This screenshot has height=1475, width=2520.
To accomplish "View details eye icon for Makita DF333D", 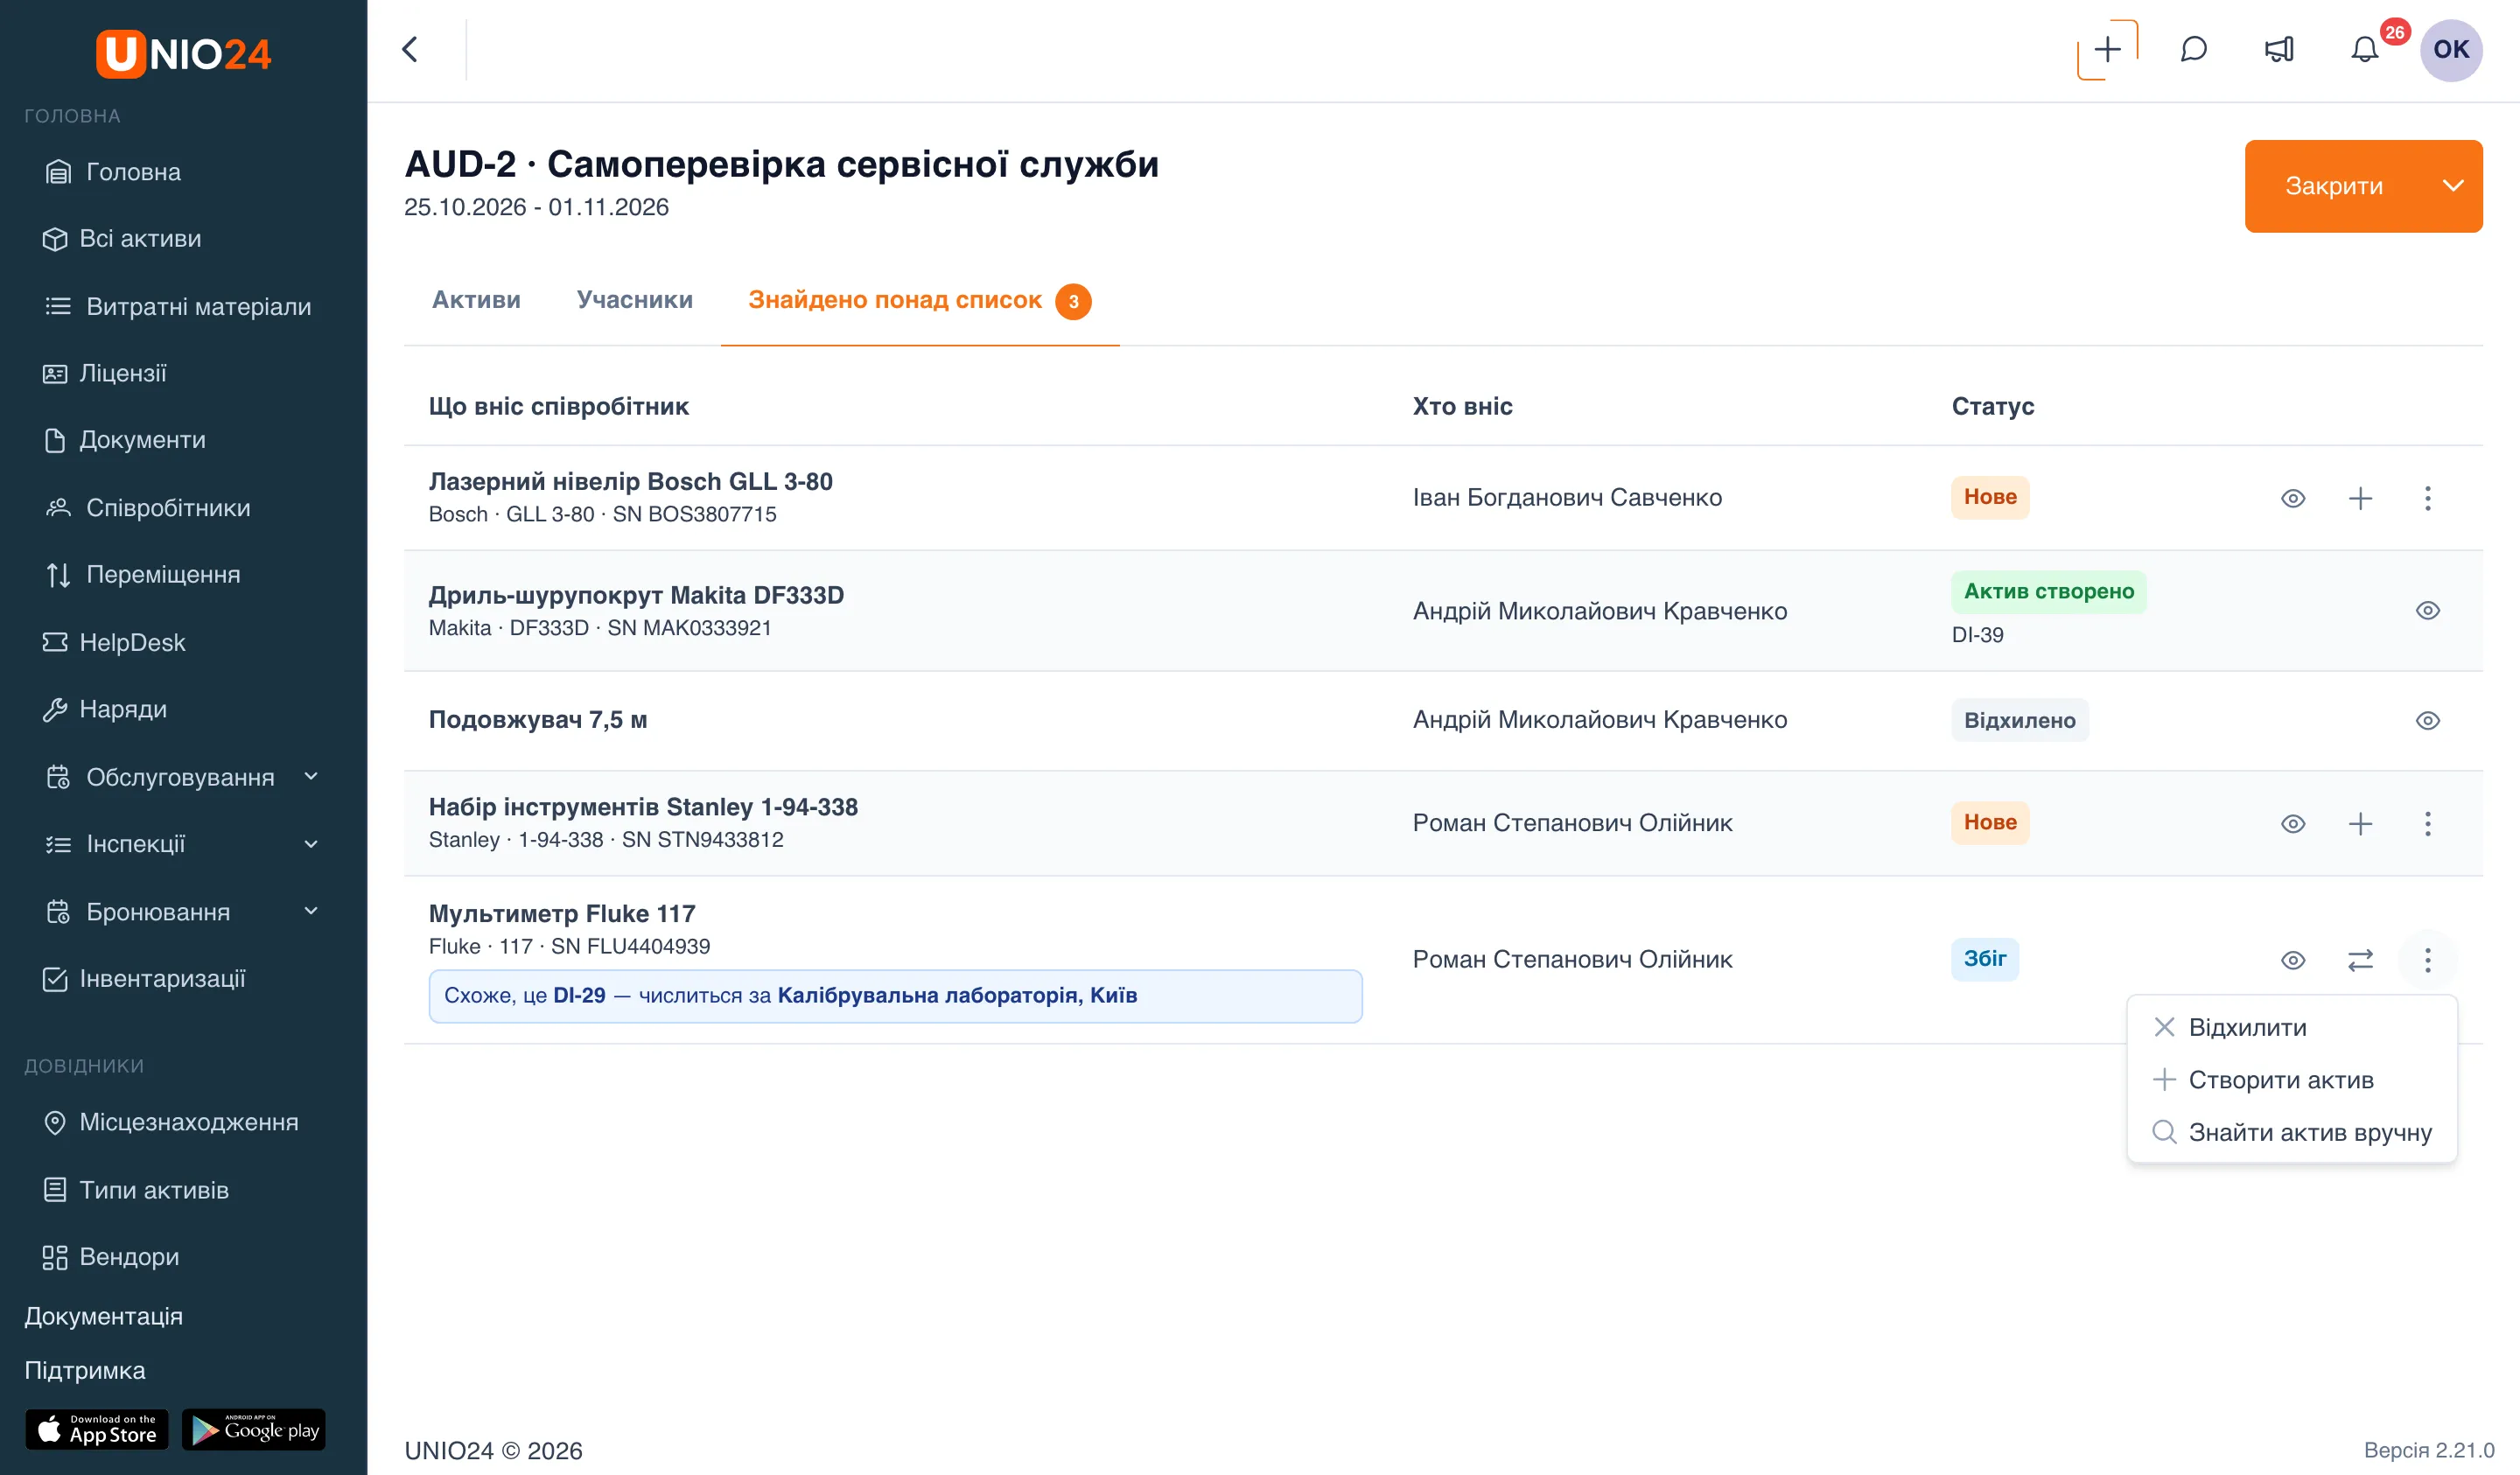I will click(2427, 610).
